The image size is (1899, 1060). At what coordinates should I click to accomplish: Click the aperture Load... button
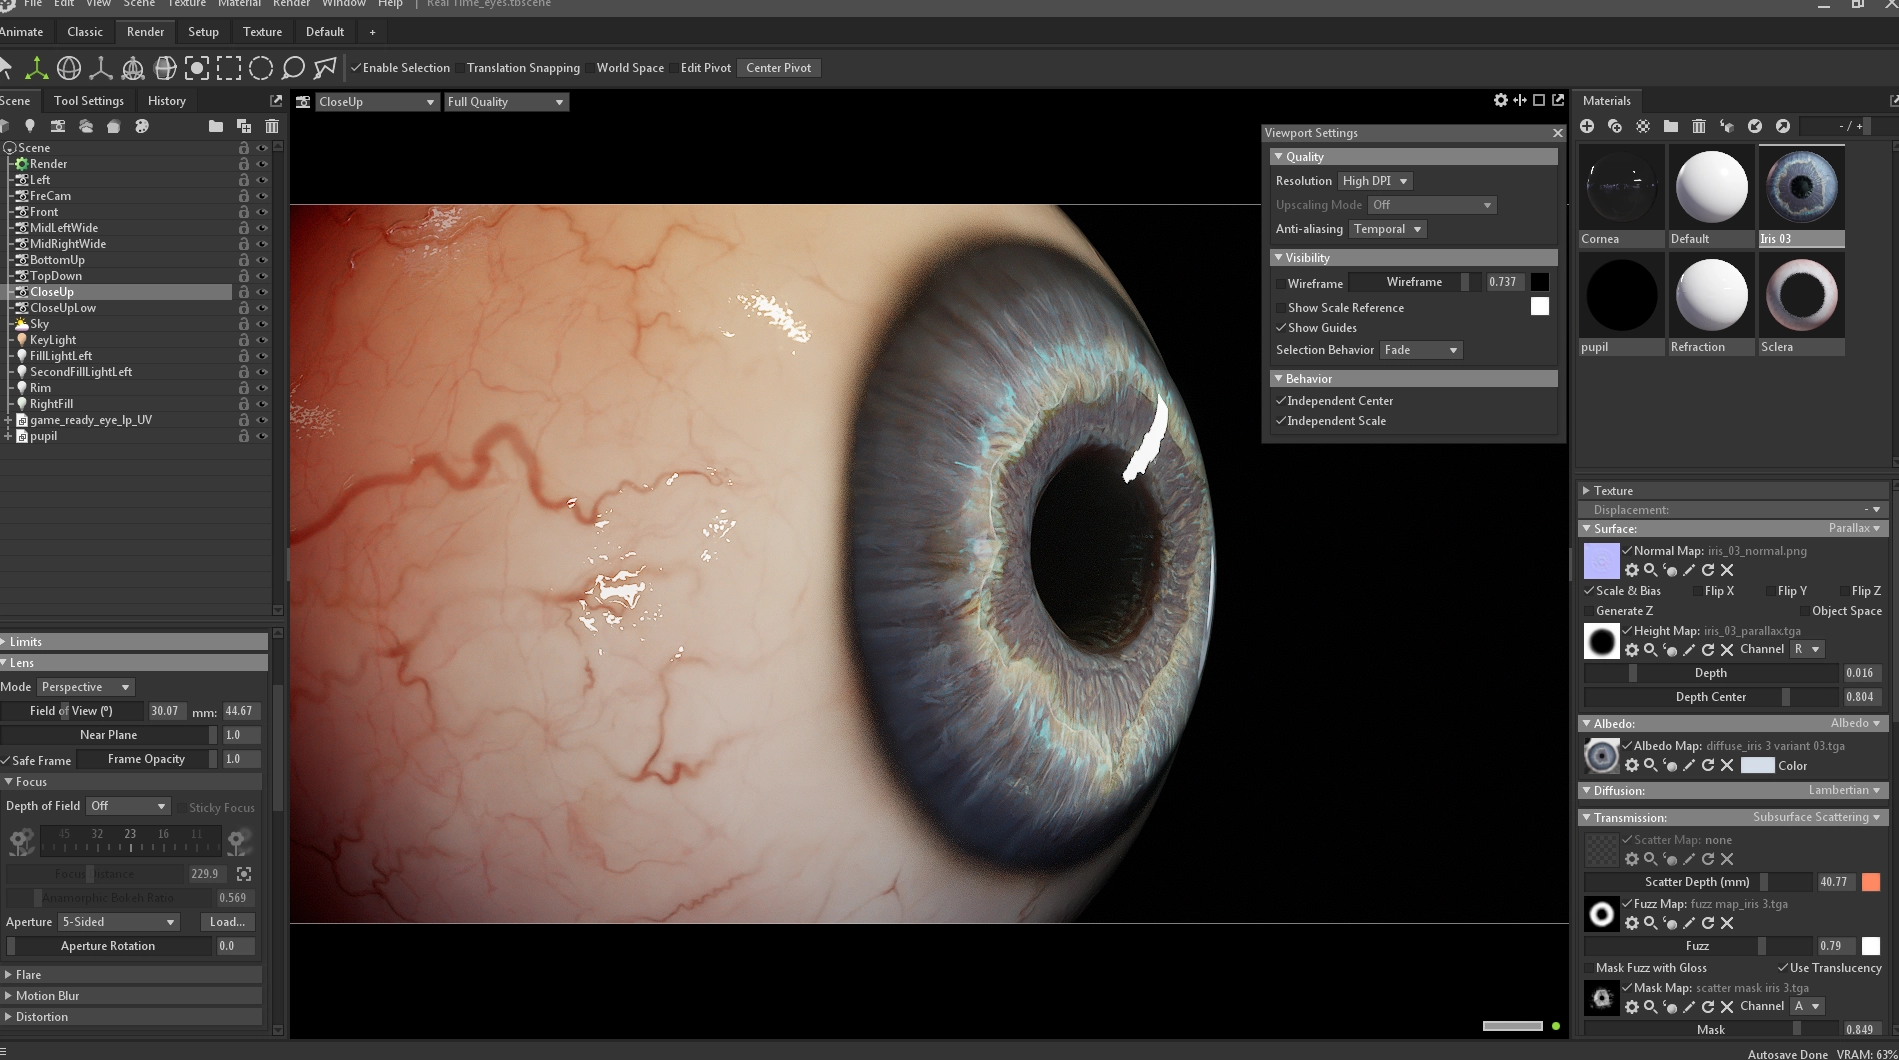click(x=227, y=922)
